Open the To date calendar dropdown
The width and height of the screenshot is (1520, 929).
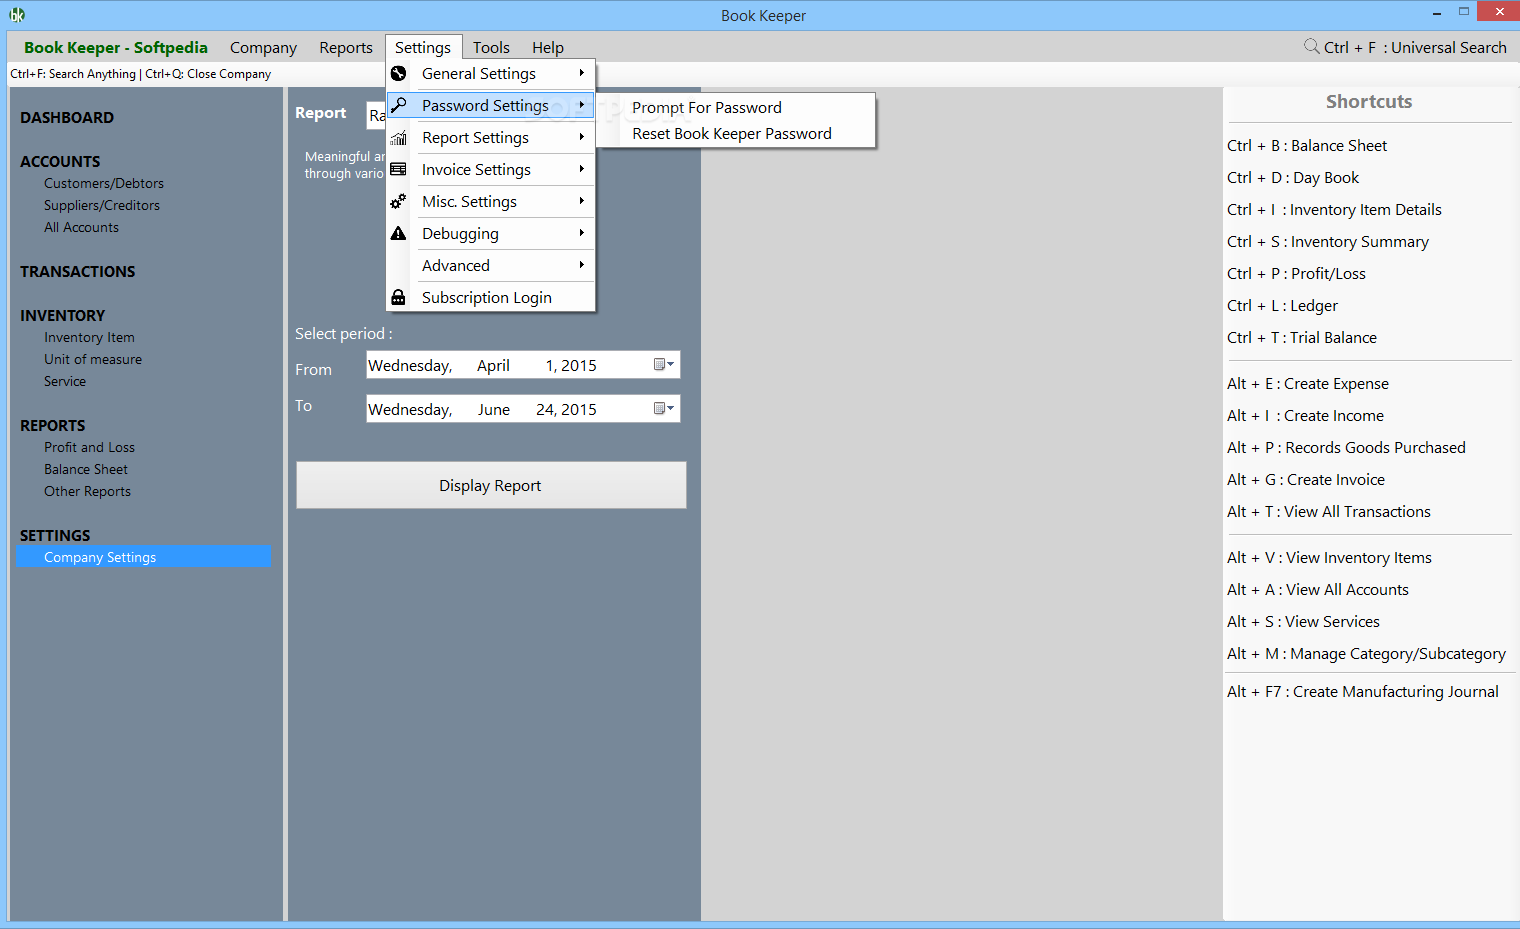click(x=664, y=409)
